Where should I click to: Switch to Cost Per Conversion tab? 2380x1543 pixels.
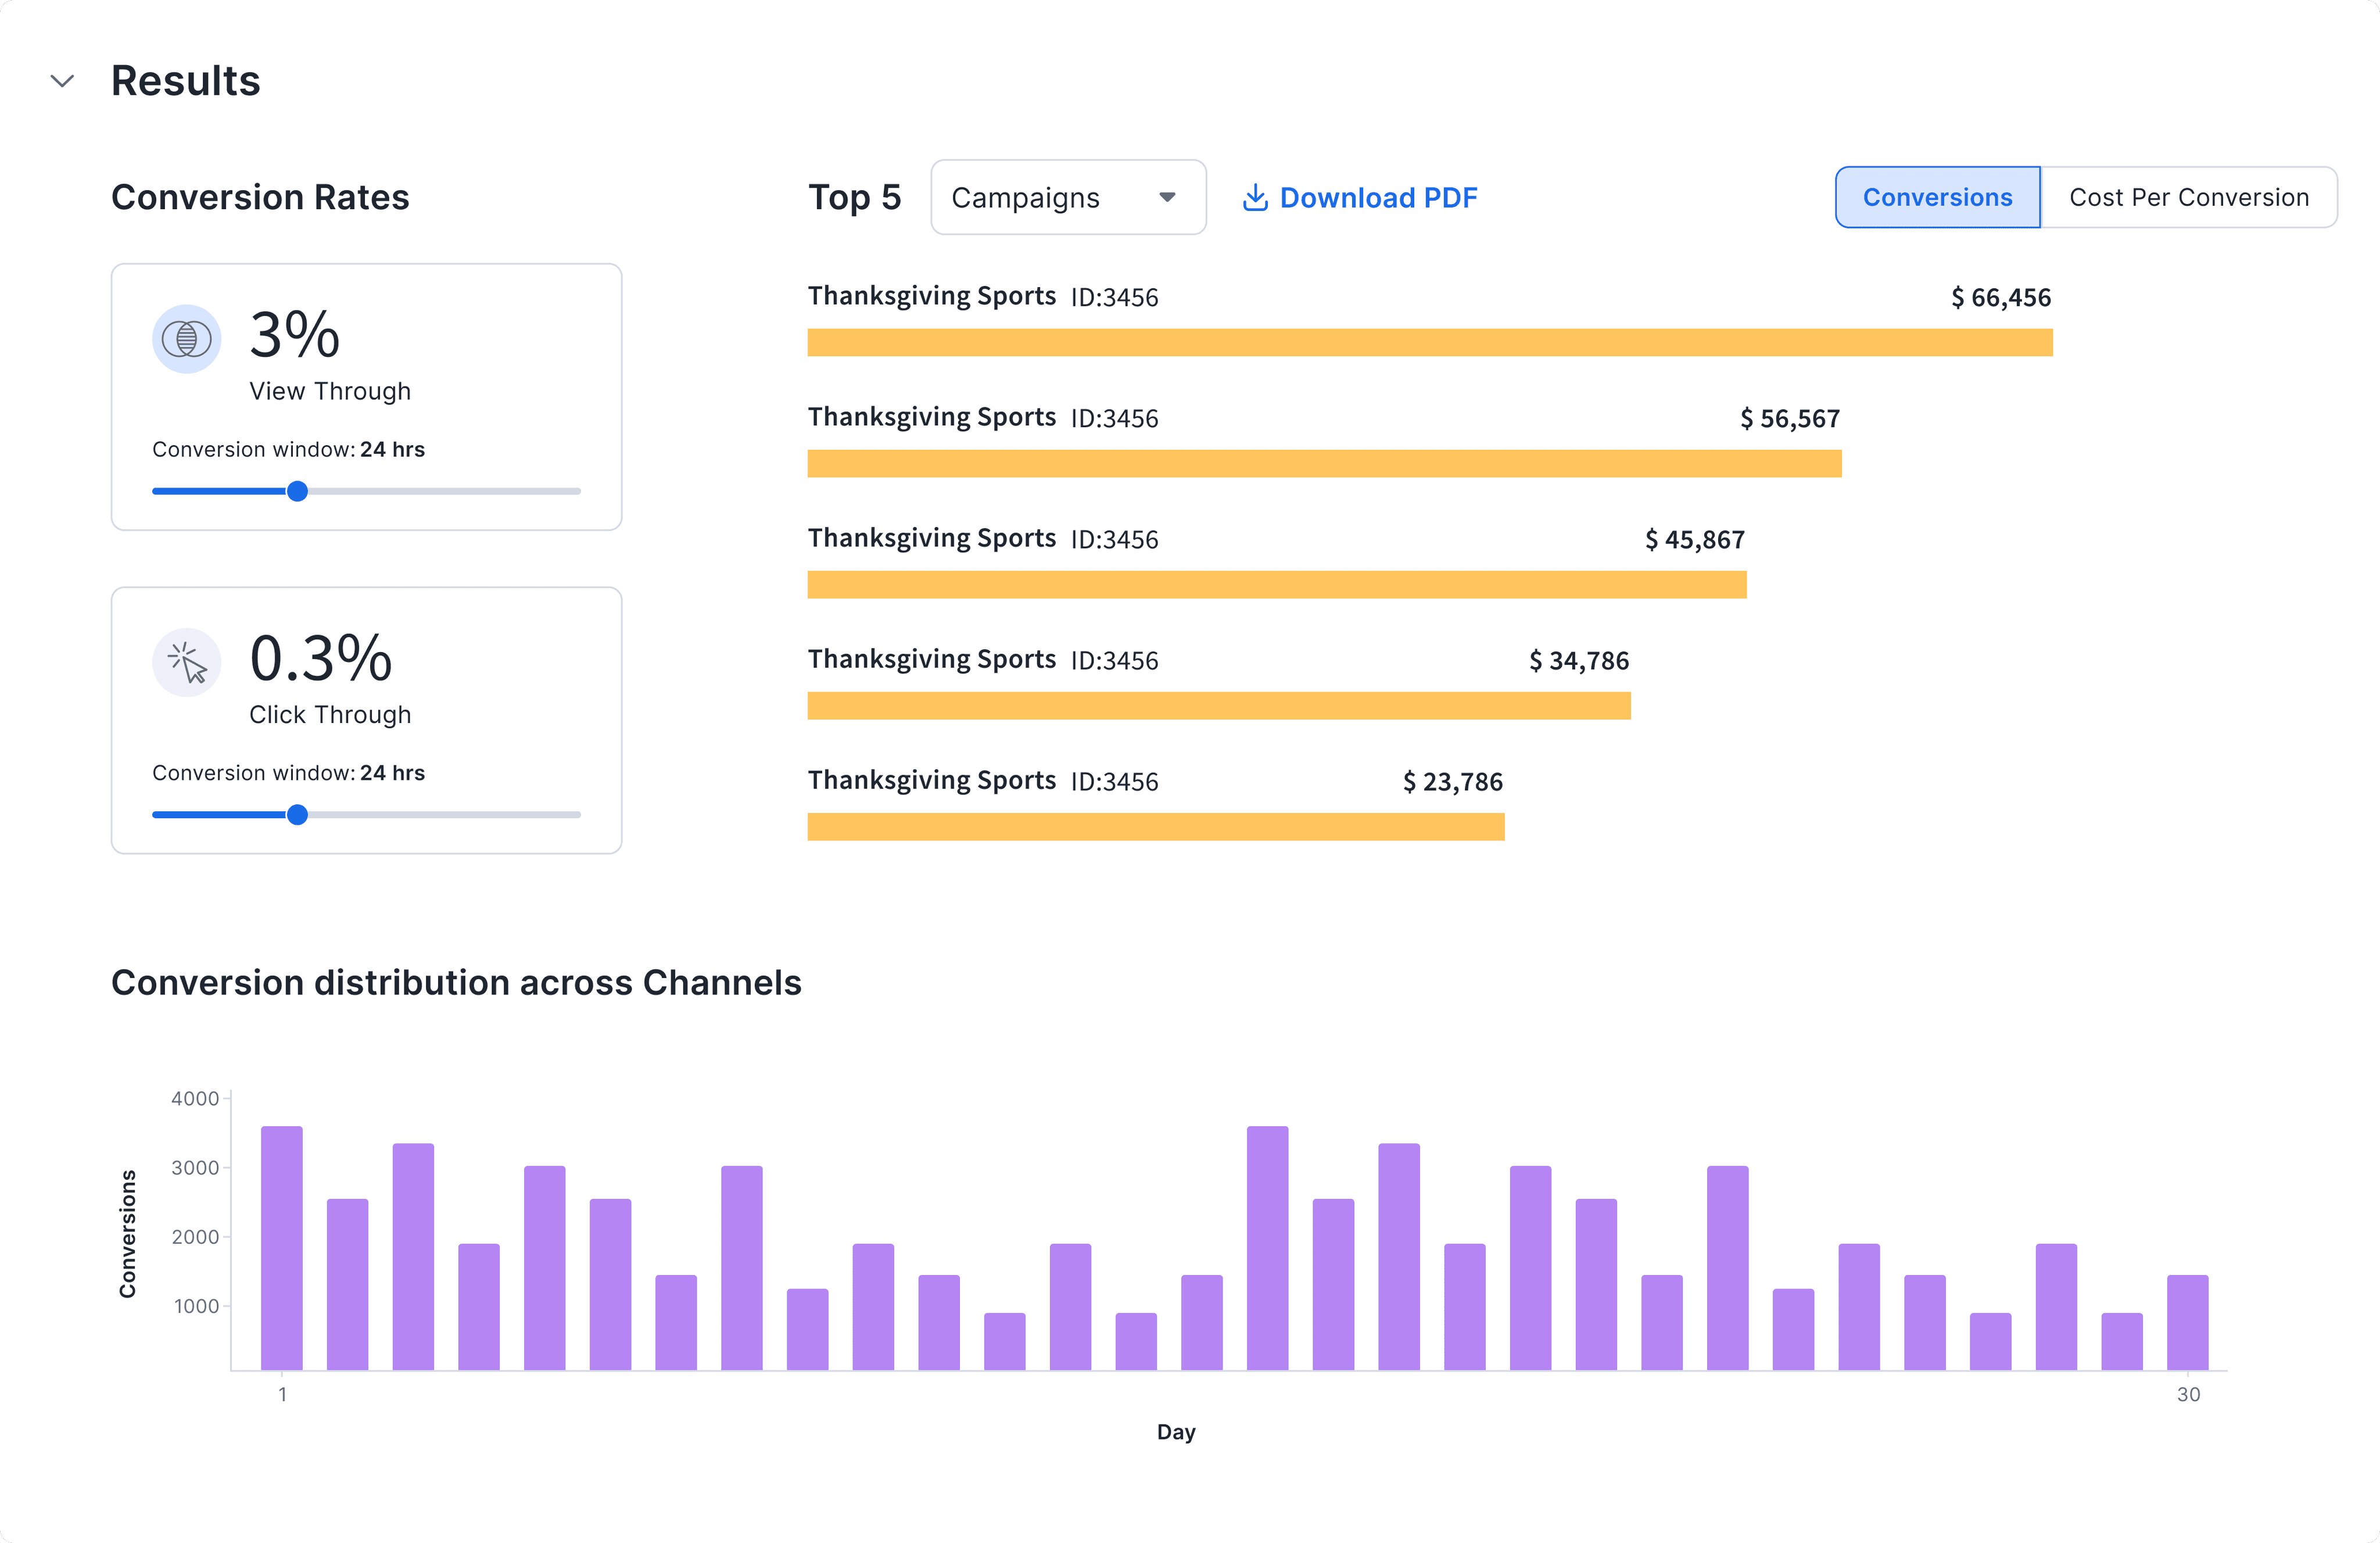coord(2188,197)
